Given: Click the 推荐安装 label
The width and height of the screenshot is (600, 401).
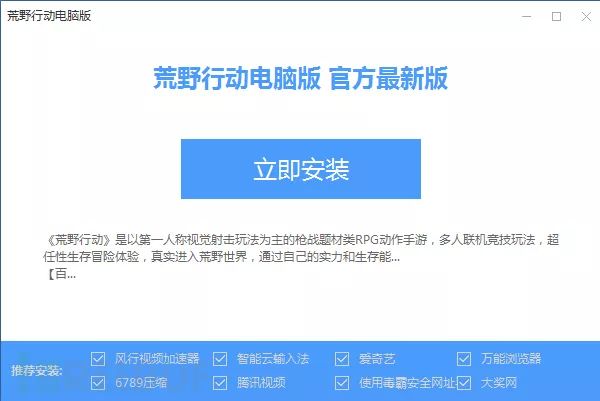Looking at the screenshot, I should 37,370.
